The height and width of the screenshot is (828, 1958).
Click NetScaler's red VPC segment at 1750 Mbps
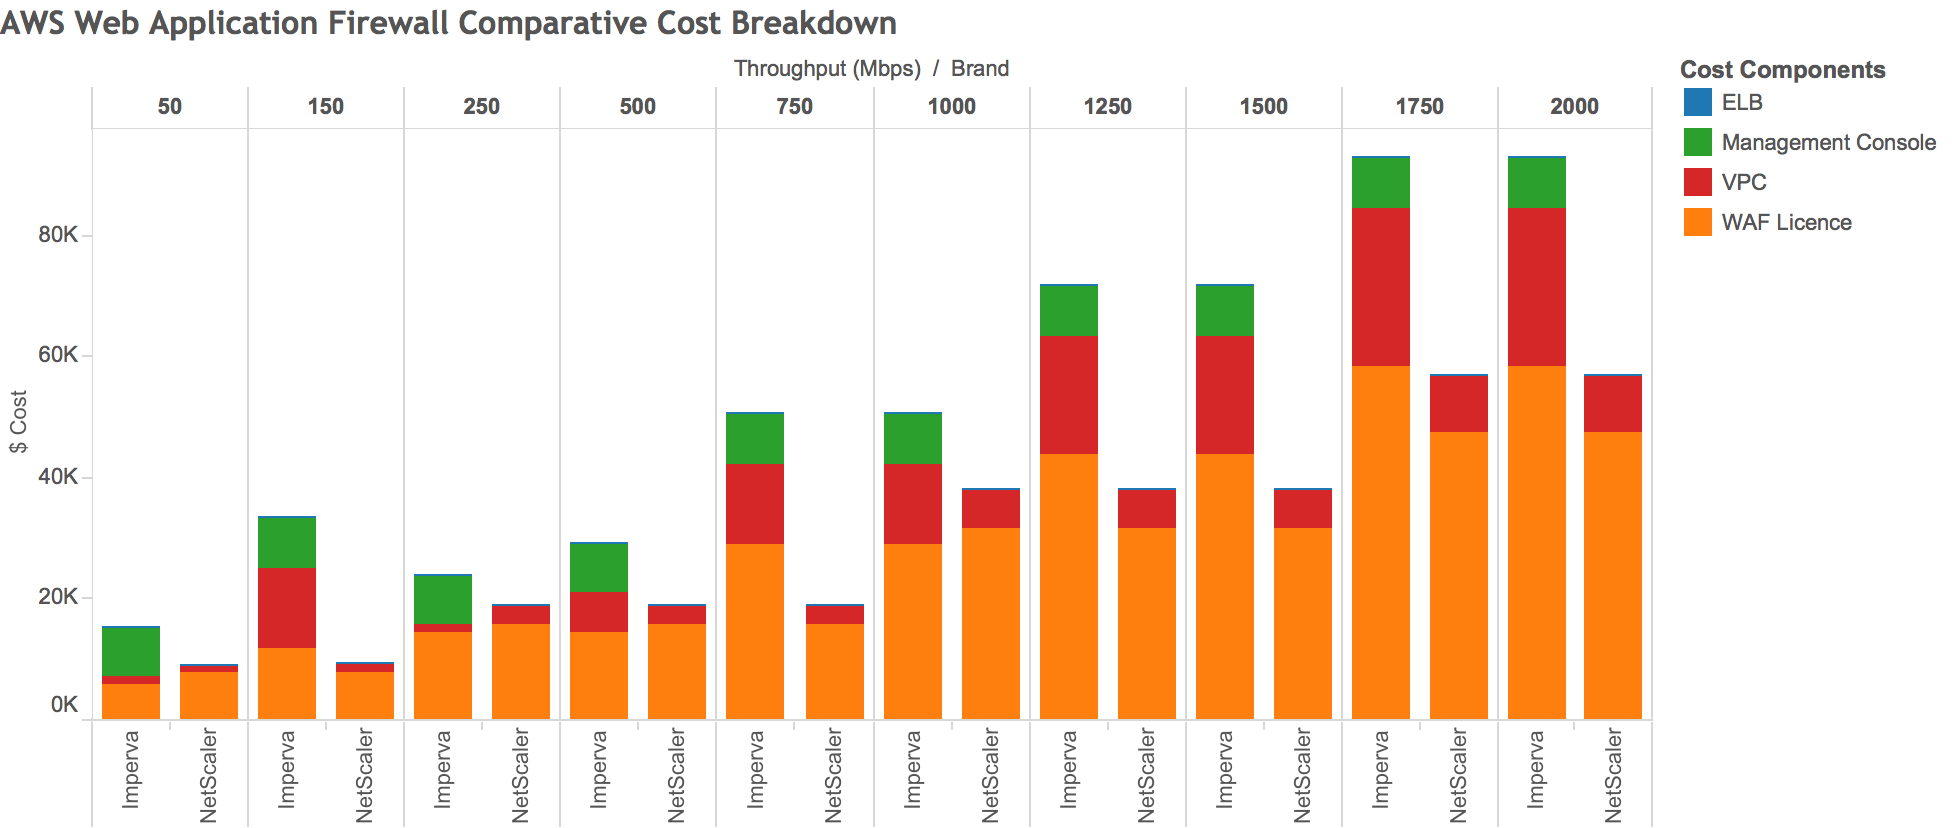tap(1458, 404)
